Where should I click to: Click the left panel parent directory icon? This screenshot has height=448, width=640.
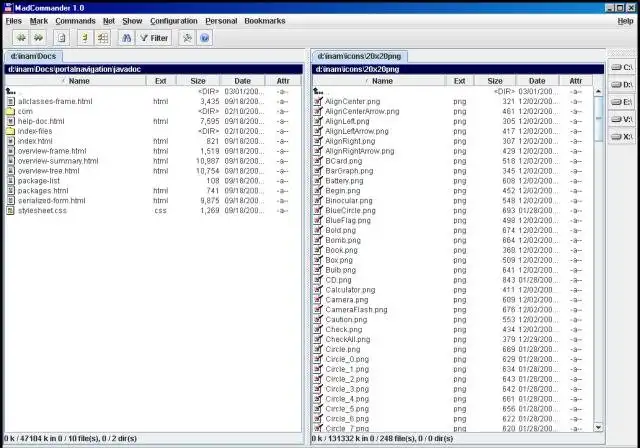(x=11, y=91)
